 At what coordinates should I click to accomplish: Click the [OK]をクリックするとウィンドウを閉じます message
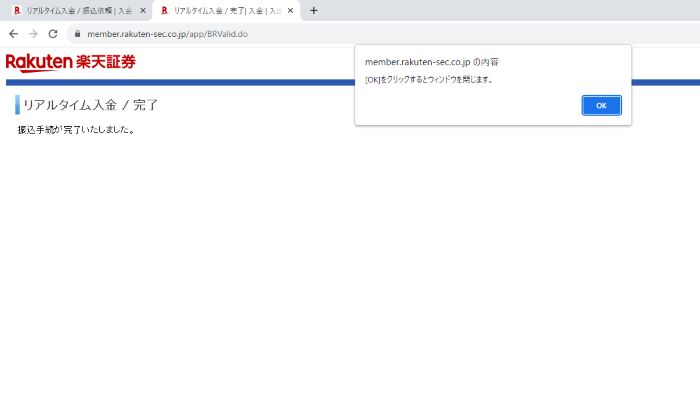[429, 79]
